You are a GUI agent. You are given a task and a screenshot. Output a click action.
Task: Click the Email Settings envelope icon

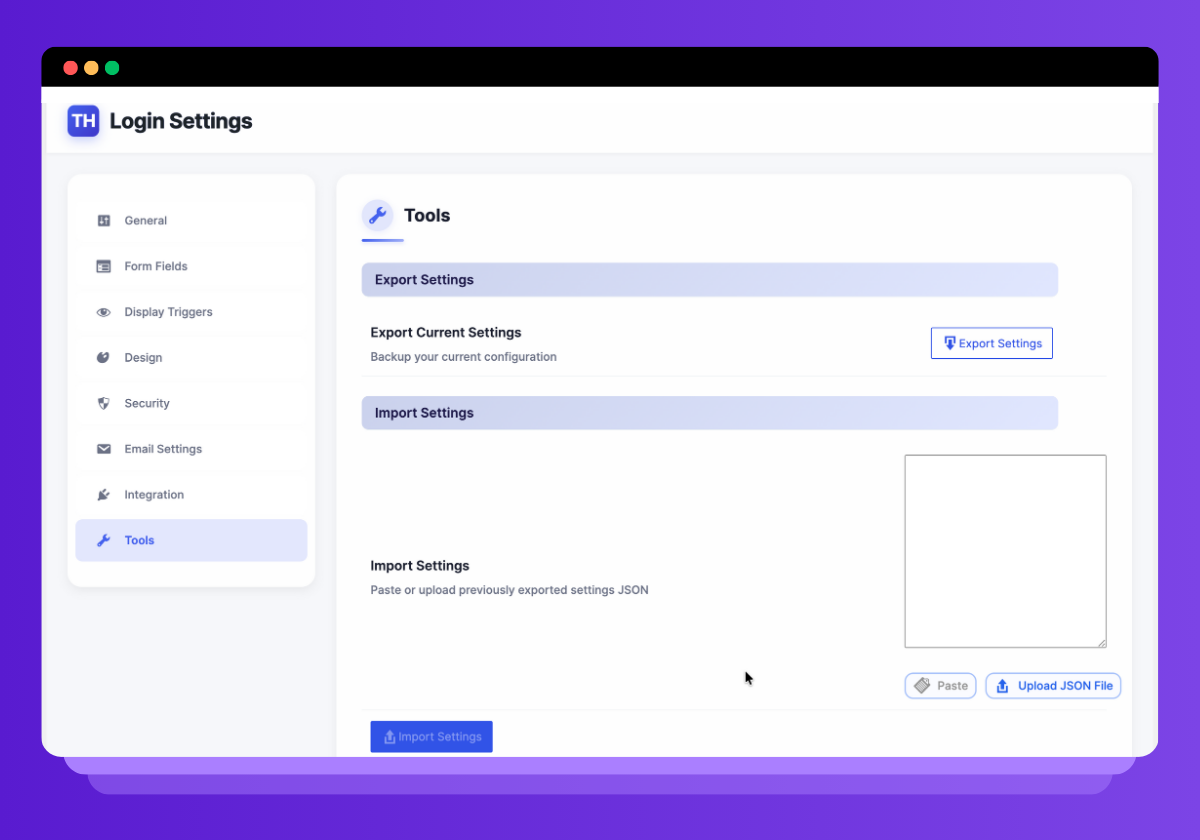click(103, 448)
